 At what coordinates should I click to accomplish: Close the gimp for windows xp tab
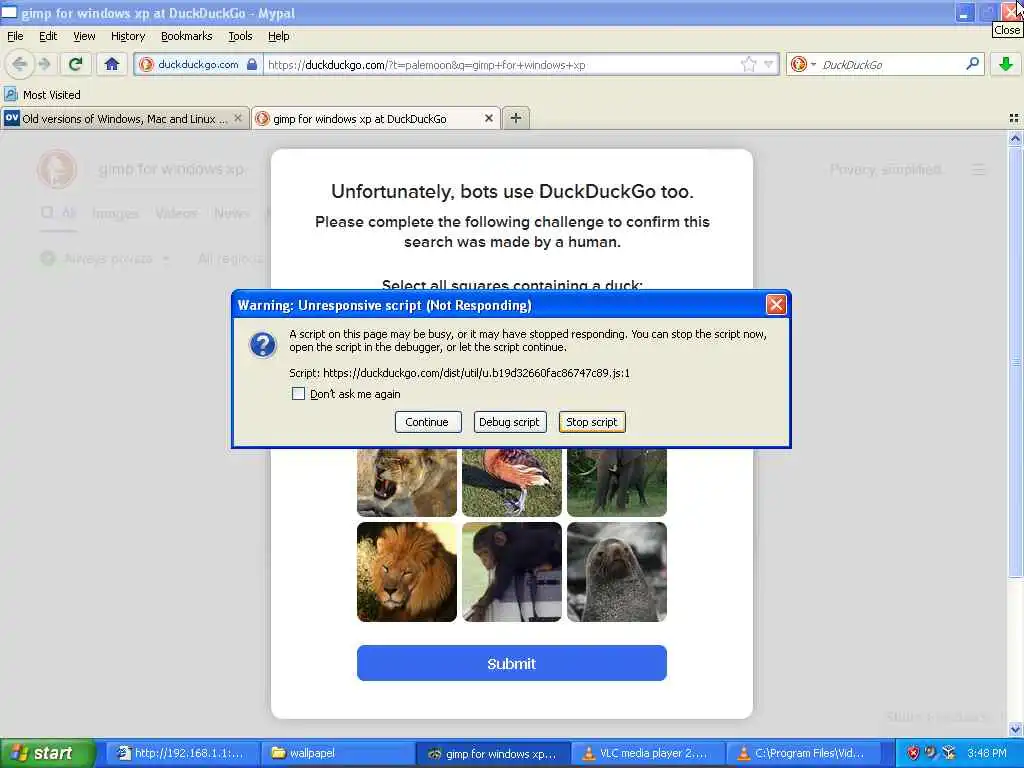coord(488,118)
